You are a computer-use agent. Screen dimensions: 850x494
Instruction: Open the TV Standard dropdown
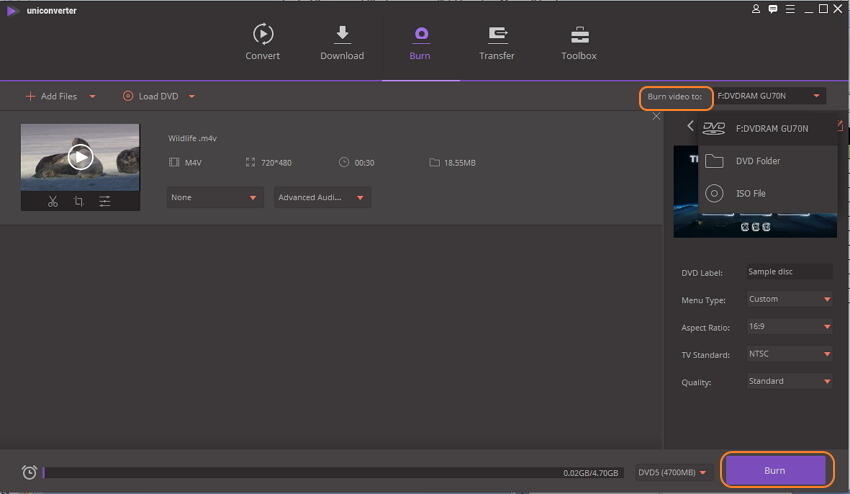click(789, 354)
